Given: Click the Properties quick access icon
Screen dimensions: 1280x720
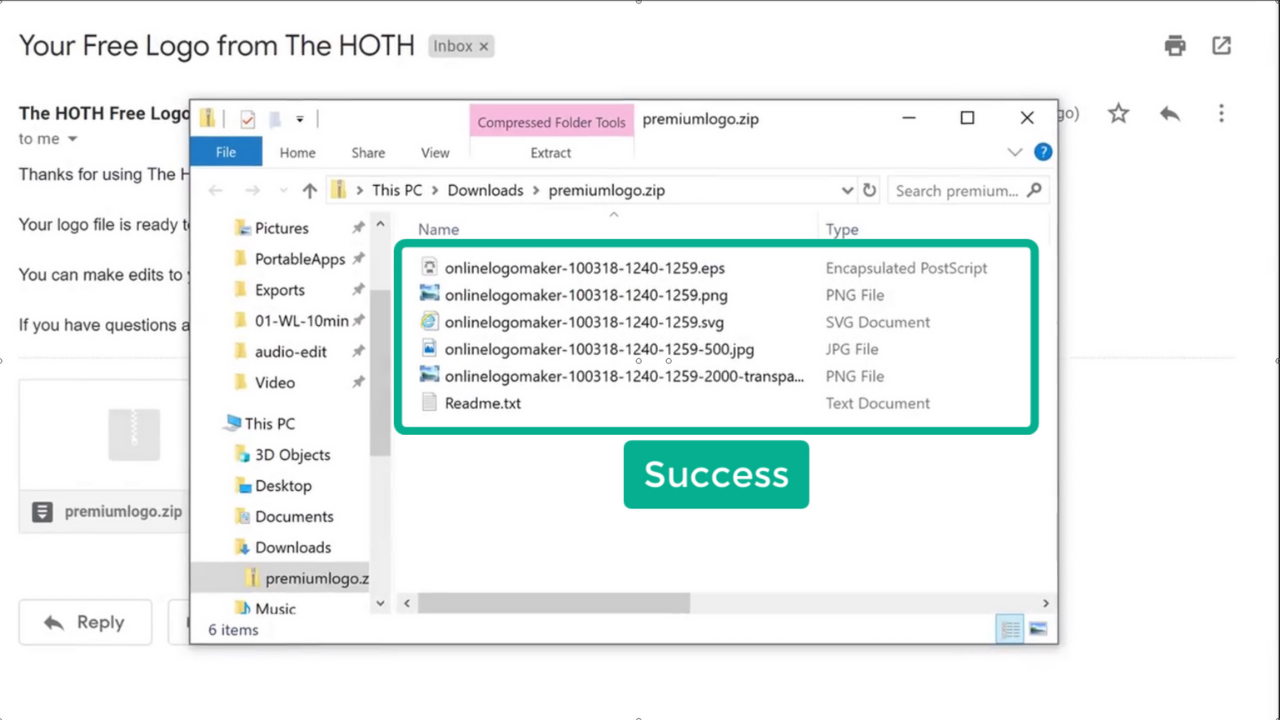Looking at the screenshot, I should pyautogui.click(x=247, y=120).
